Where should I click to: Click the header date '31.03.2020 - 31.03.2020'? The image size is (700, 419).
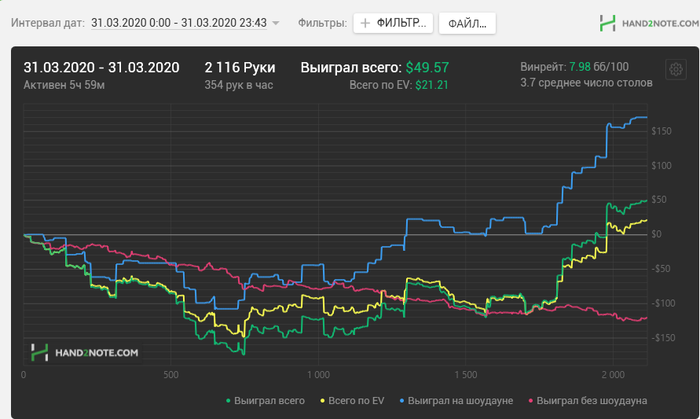click(x=101, y=67)
